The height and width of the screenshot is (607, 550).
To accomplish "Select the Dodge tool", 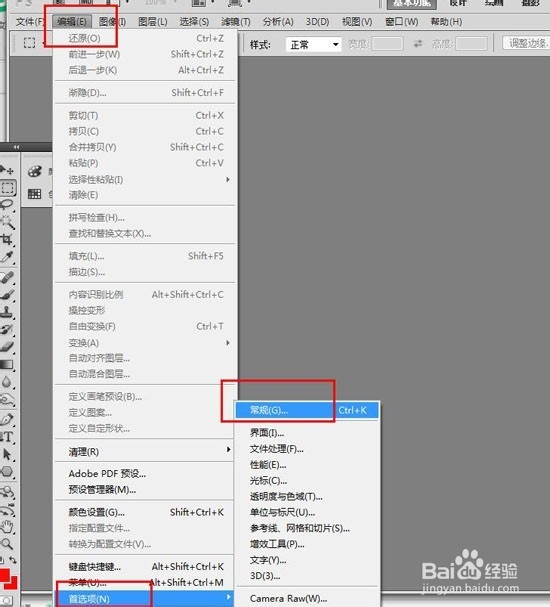I will (7, 399).
